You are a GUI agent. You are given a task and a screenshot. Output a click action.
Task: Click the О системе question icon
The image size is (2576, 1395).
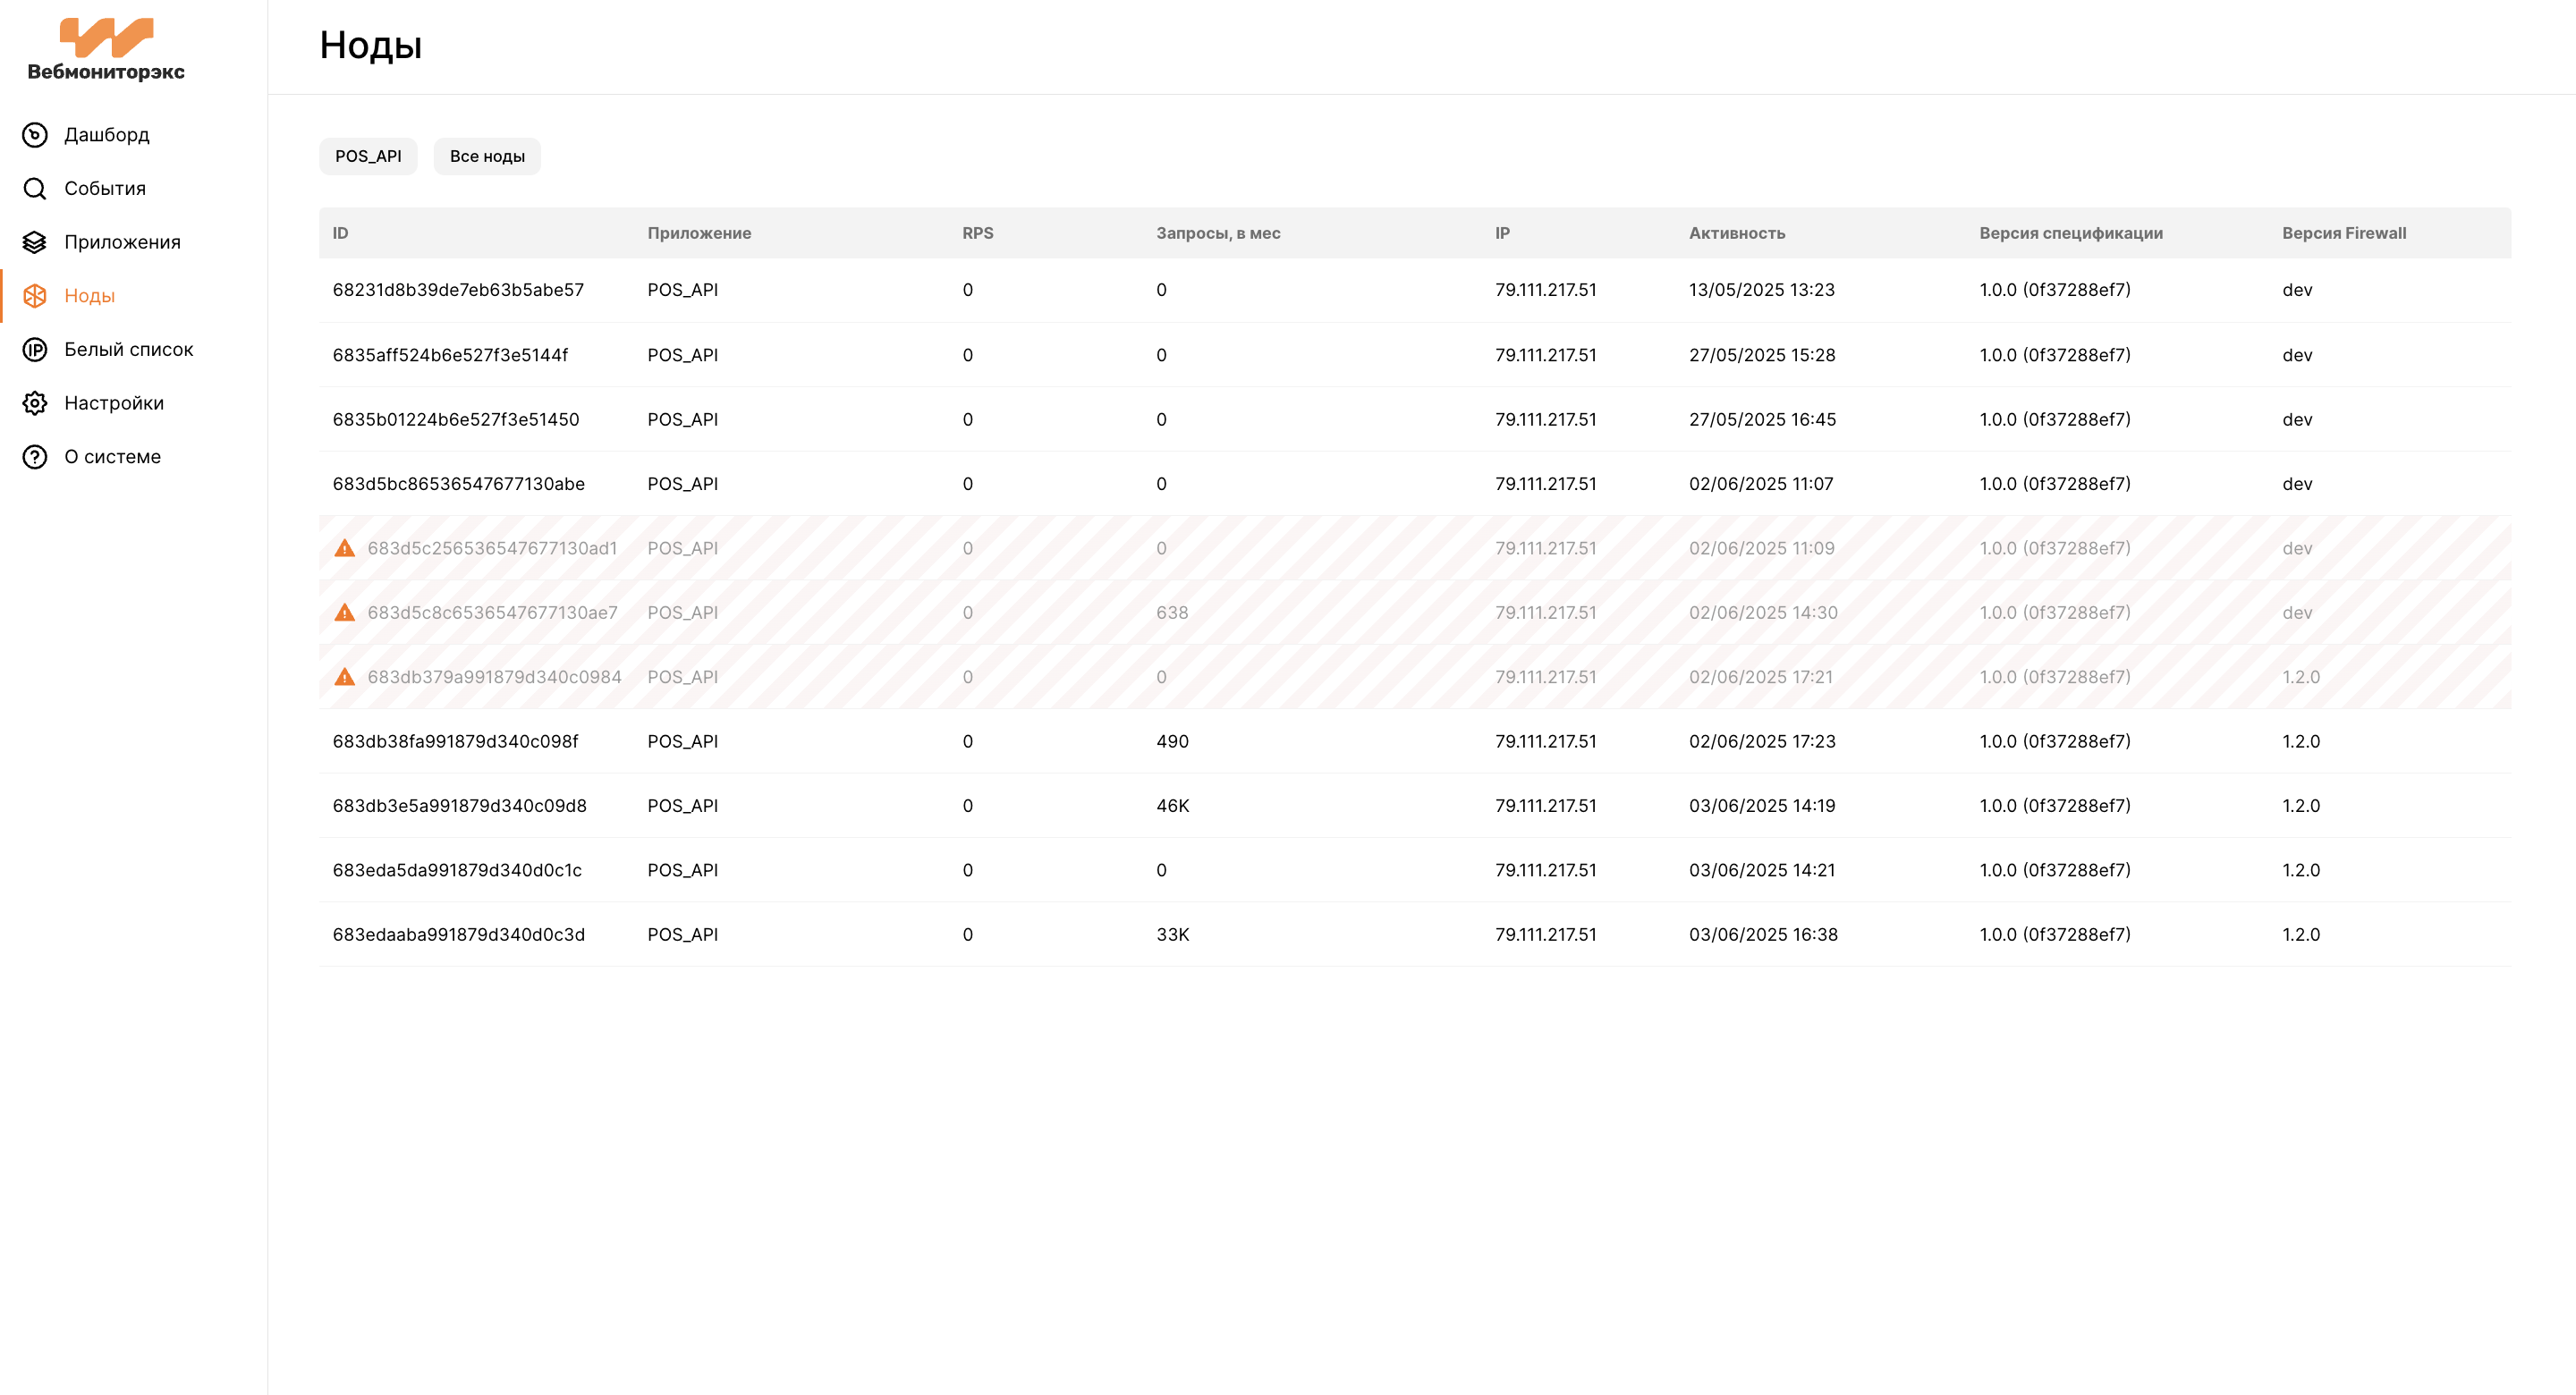35,457
